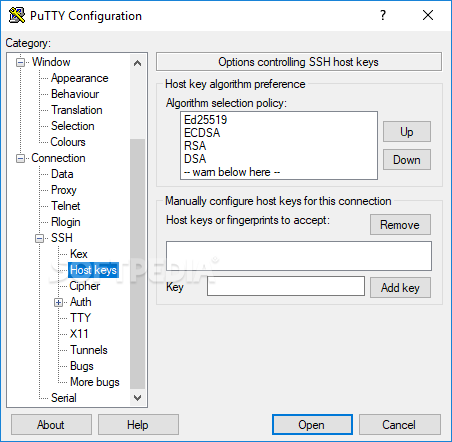Open the Appearance category
This screenshot has height=442, width=452.
coord(79,78)
